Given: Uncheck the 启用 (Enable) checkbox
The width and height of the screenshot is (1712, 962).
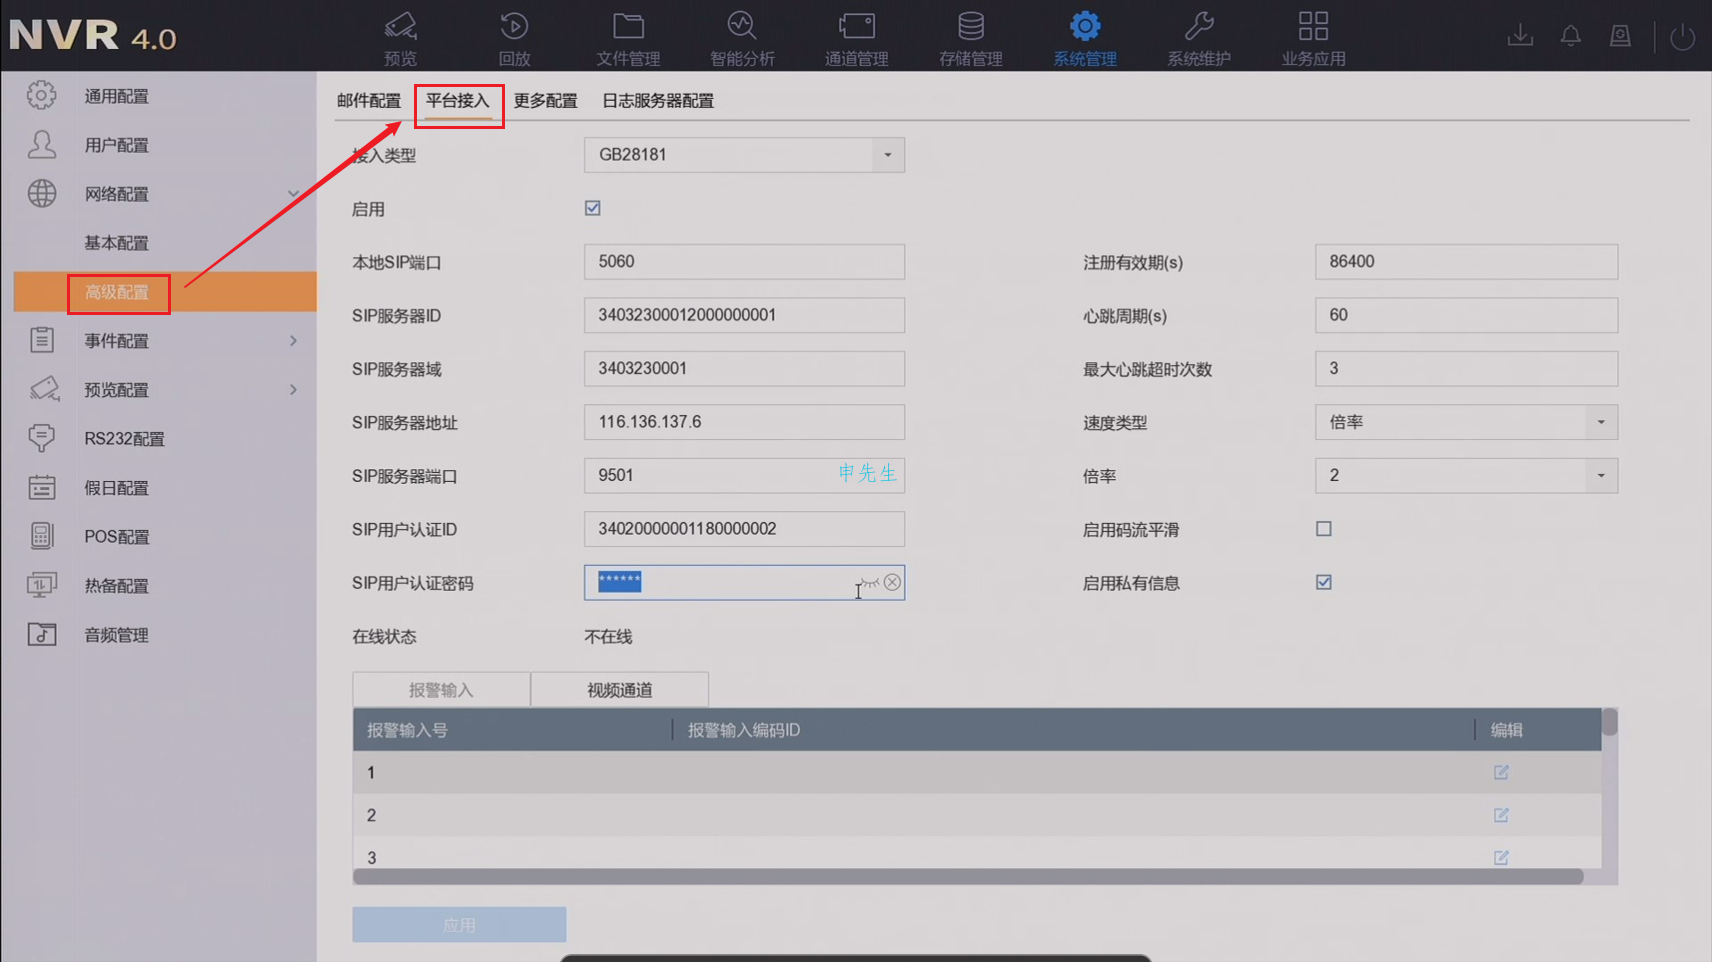Looking at the screenshot, I should 592,208.
